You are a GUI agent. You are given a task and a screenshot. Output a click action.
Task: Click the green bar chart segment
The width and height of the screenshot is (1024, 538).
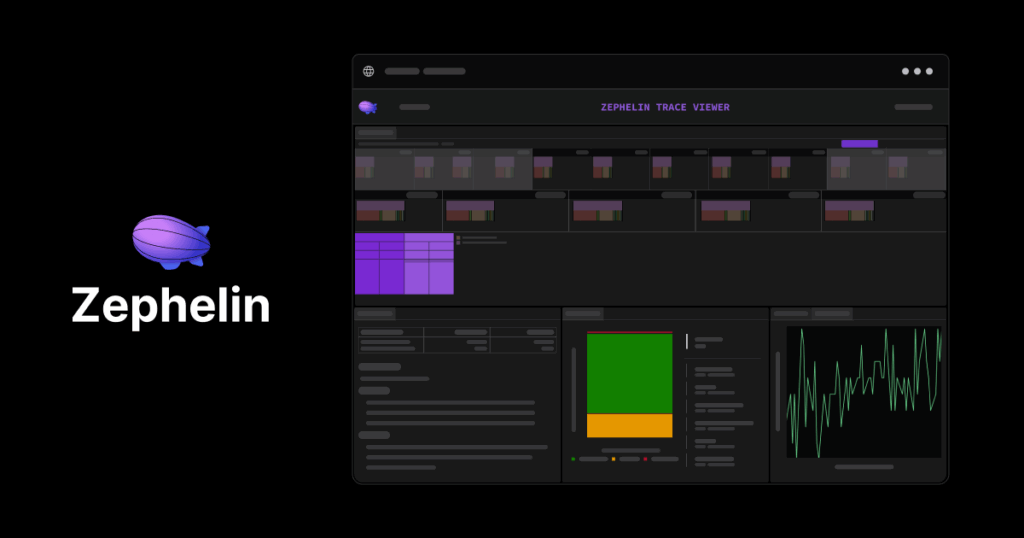coord(630,373)
